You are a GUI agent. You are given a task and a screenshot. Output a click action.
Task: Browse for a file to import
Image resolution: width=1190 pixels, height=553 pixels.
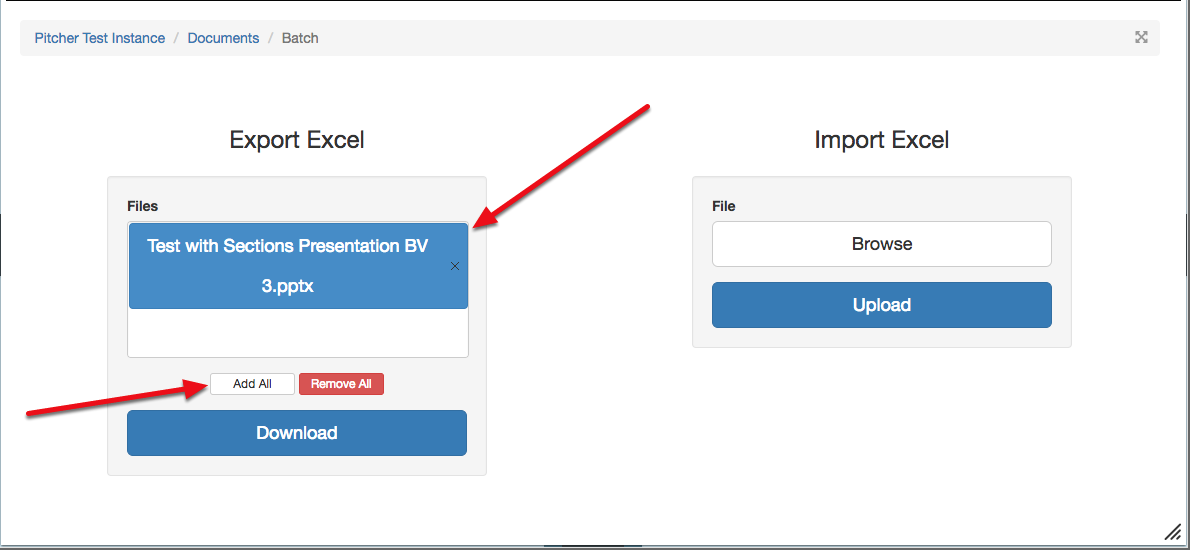click(x=881, y=244)
